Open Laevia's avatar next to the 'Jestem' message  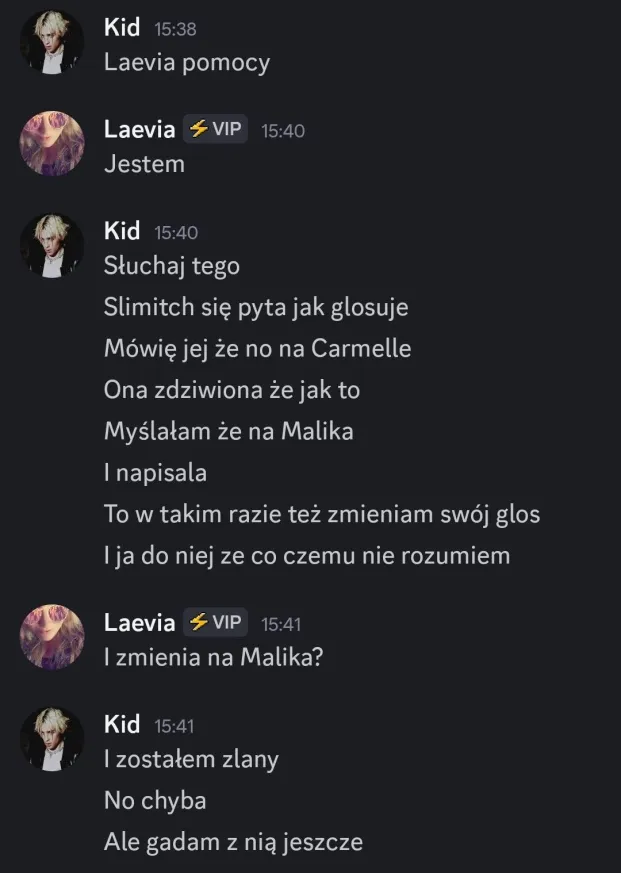point(52,144)
